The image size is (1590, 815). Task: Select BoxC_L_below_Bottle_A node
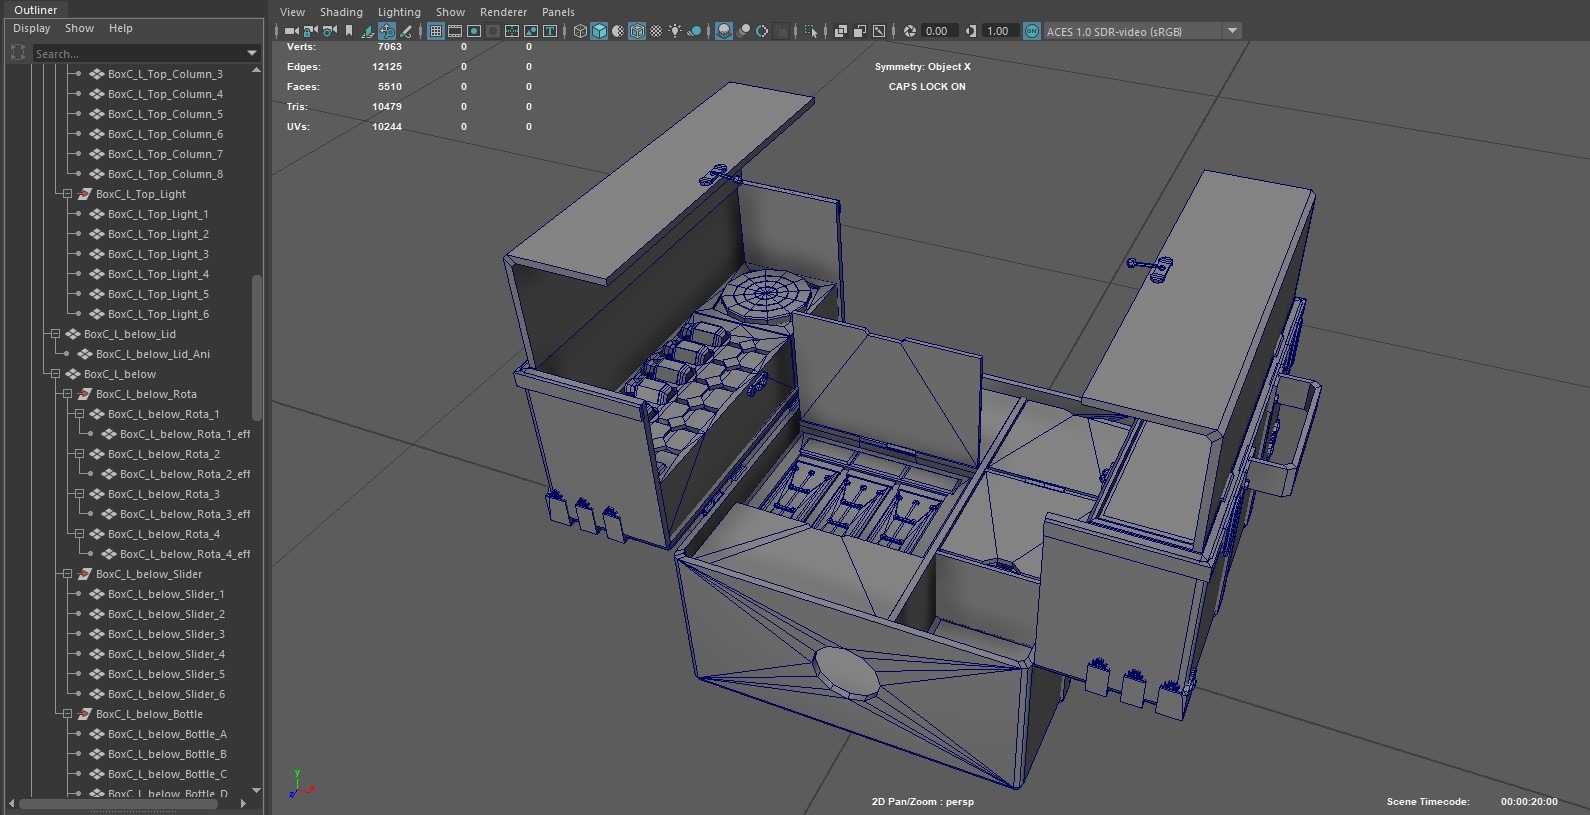tap(166, 734)
